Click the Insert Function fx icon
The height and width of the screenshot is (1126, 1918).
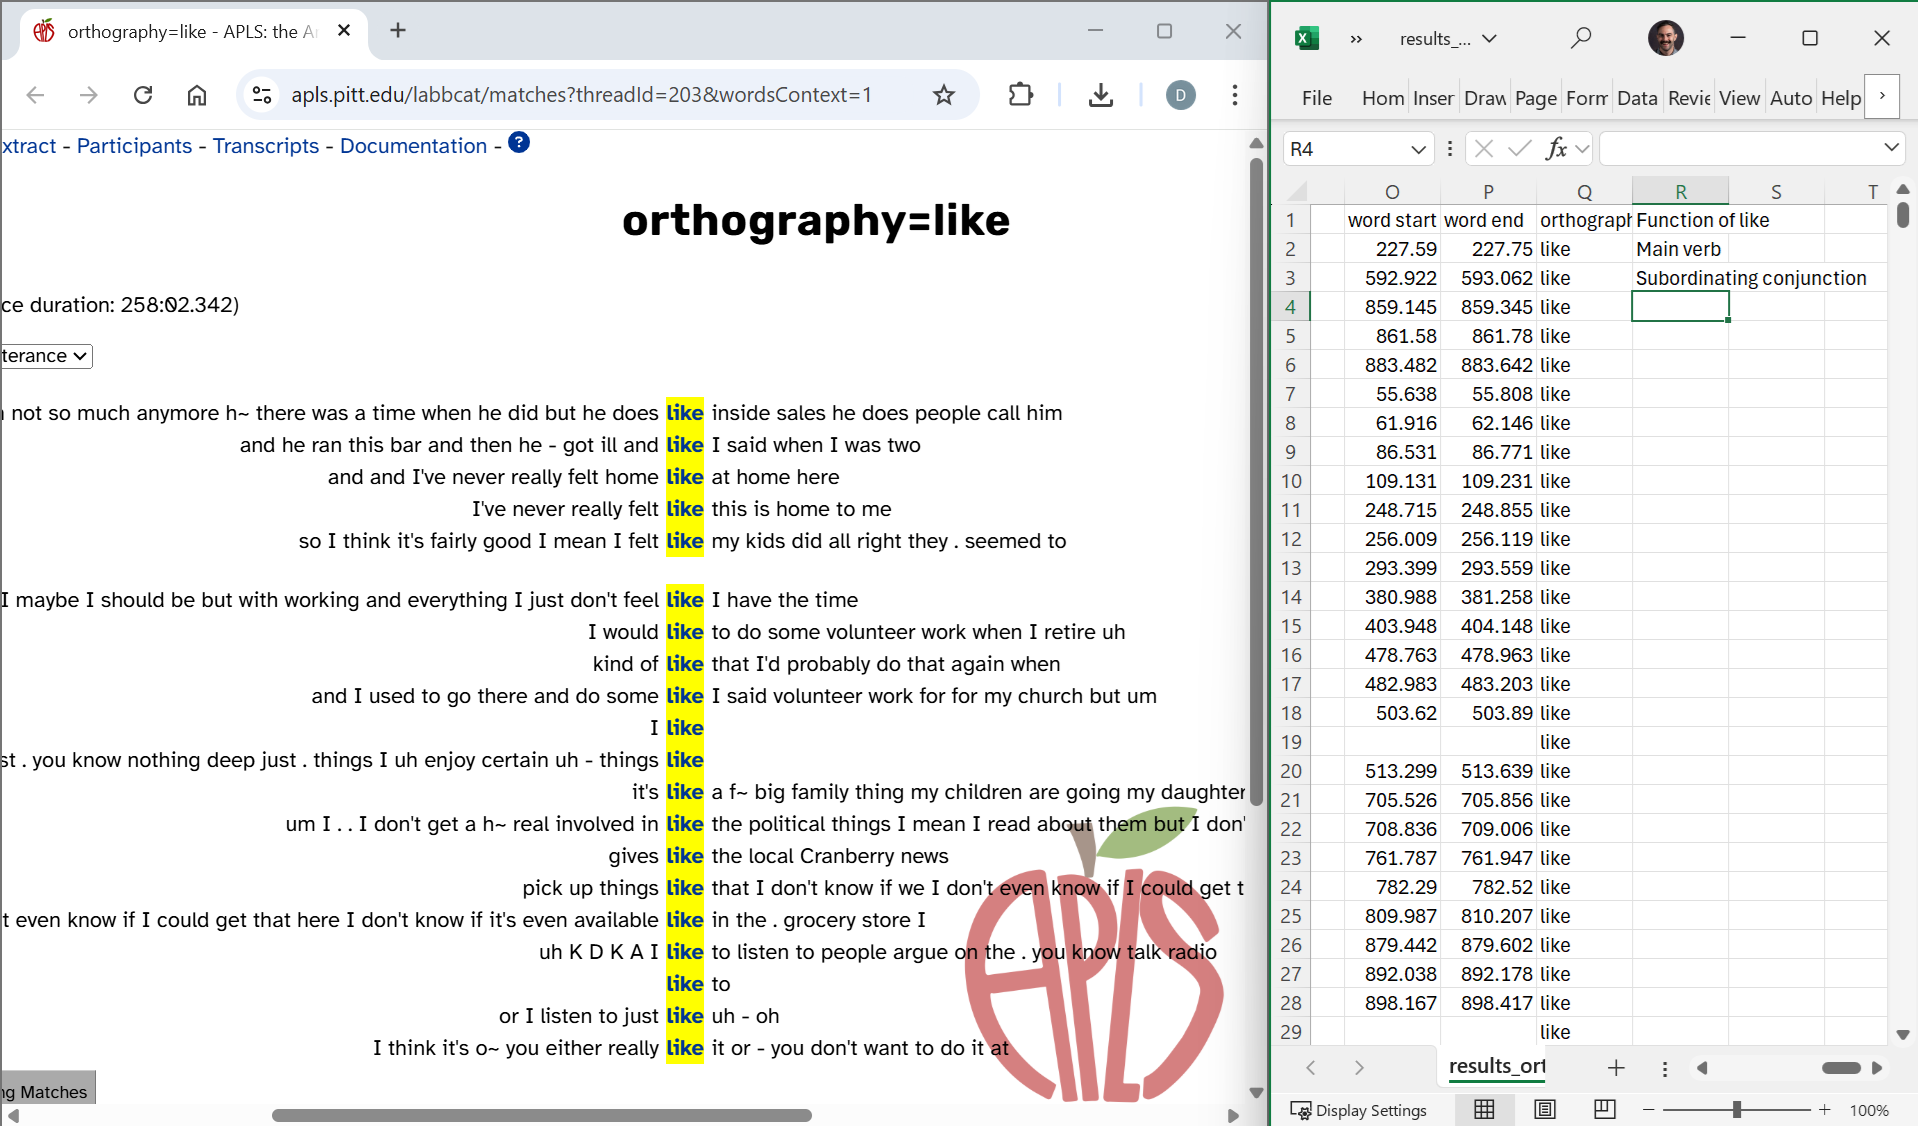1556,149
